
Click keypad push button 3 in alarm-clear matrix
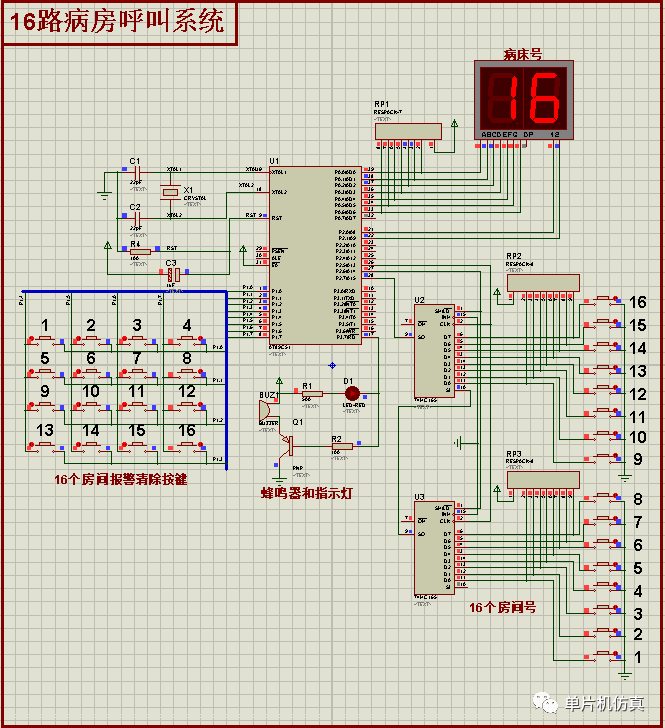coord(137,340)
